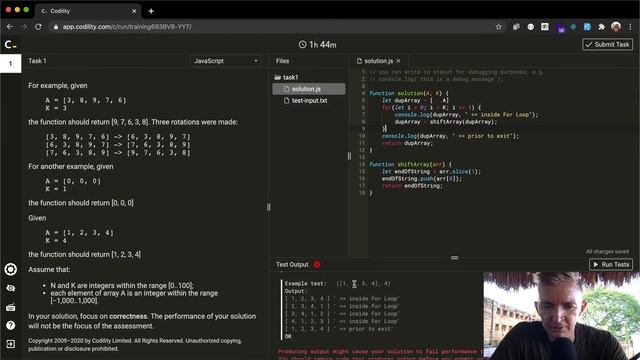Viewport: 640px width, 360px height.
Task: Click the address bar URL
Action: (x=127, y=27)
